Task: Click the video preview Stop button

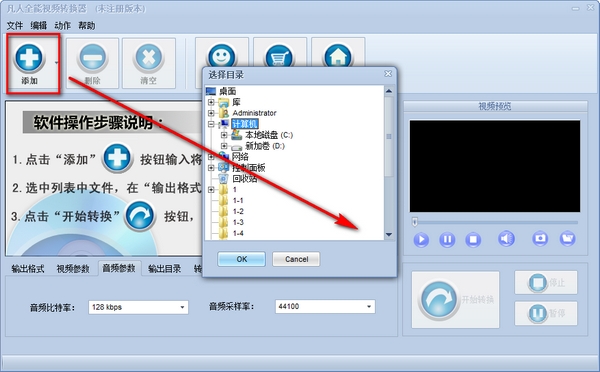Action: tap(473, 240)
